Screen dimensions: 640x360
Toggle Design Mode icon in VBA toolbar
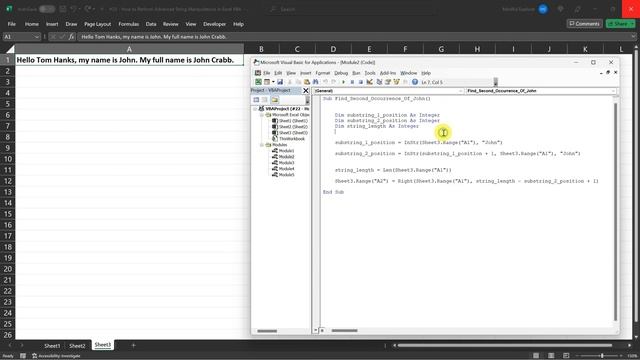369,82
